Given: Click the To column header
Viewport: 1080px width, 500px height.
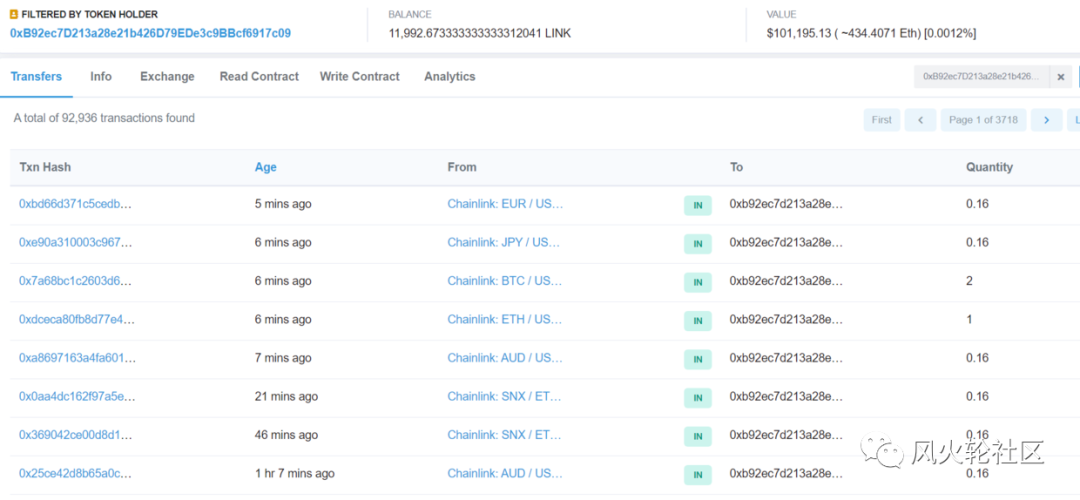Looking at the screenshot, I should coord(736,167).
